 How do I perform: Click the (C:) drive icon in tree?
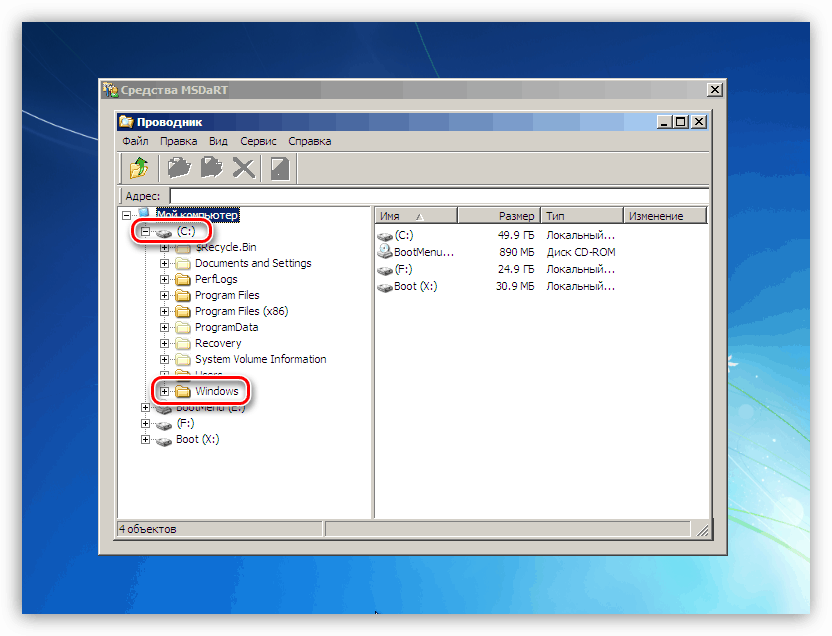(x=164, y=232)
